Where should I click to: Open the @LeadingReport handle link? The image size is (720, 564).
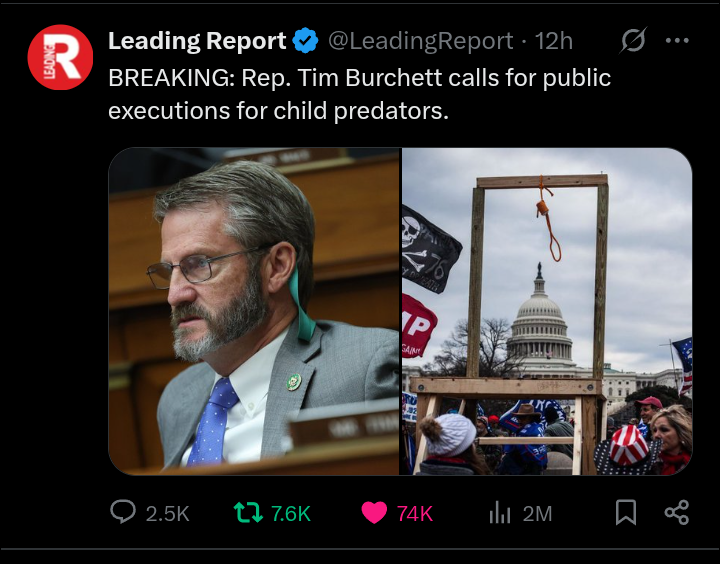point(420,41)
